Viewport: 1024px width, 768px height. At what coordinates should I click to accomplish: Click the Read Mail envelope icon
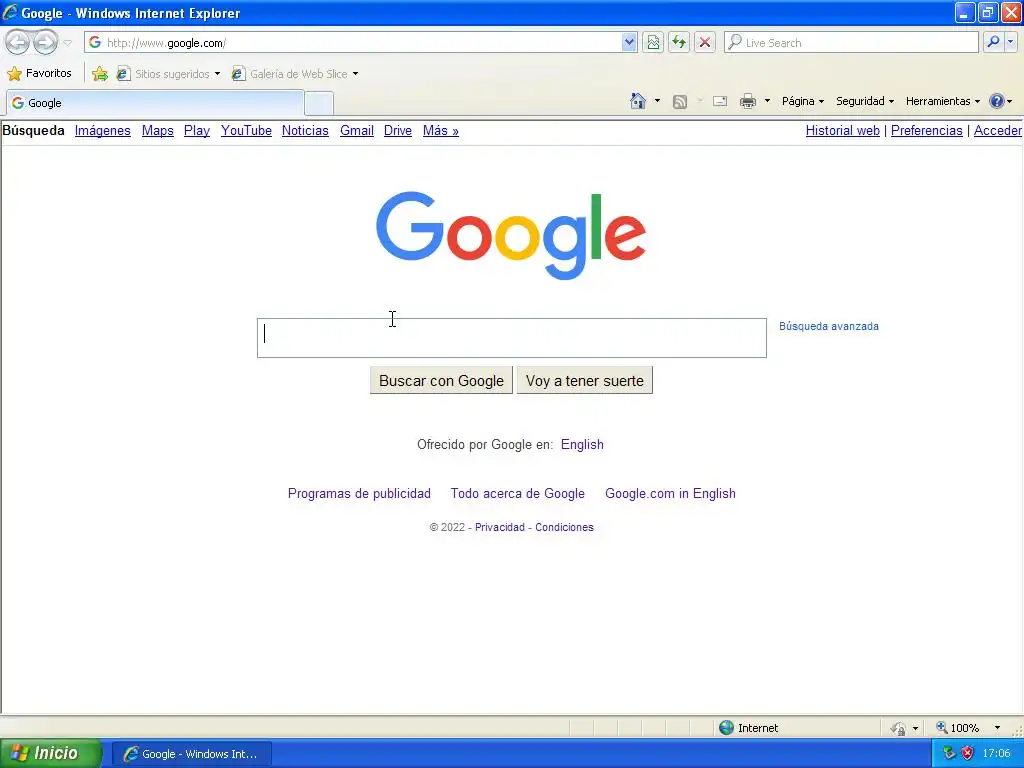coord(720,101)
